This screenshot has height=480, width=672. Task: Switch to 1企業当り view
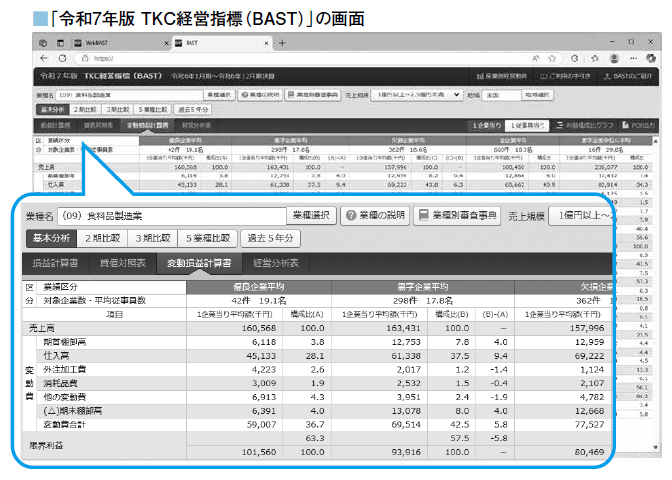tap(486, 126)
